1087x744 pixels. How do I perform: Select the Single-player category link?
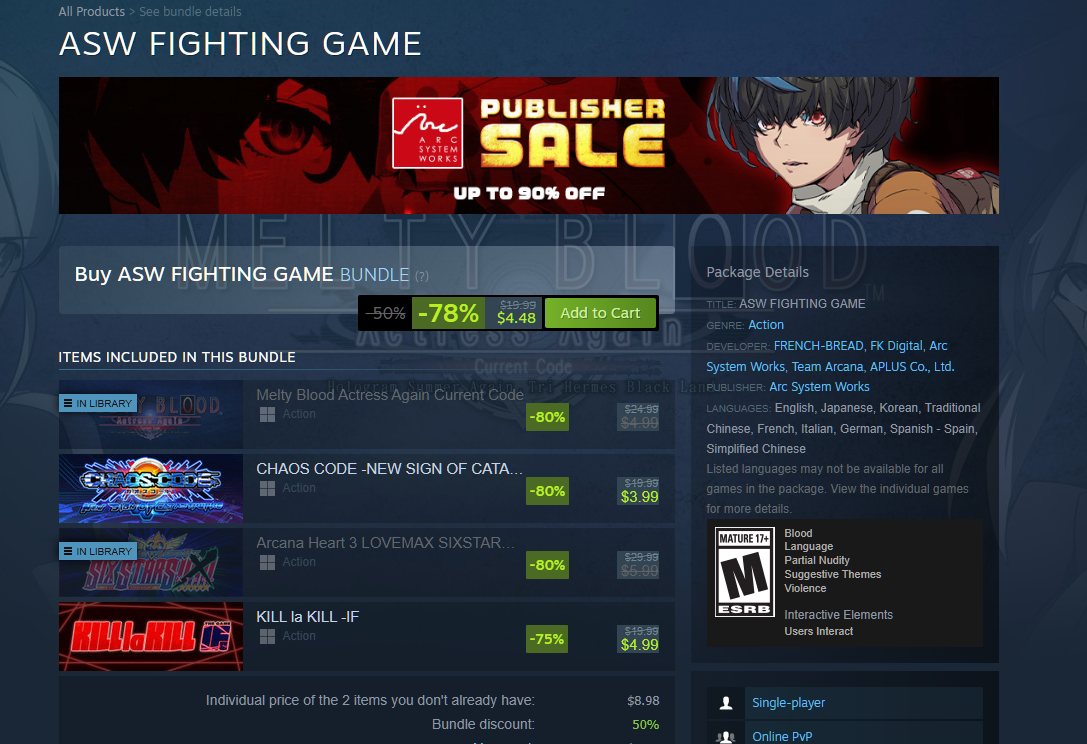789,703
